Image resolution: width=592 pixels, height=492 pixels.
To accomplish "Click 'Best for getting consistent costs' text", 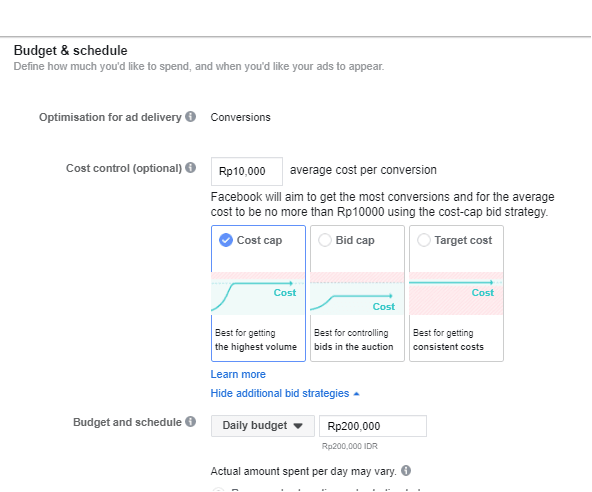I will (x=448, y=340).
